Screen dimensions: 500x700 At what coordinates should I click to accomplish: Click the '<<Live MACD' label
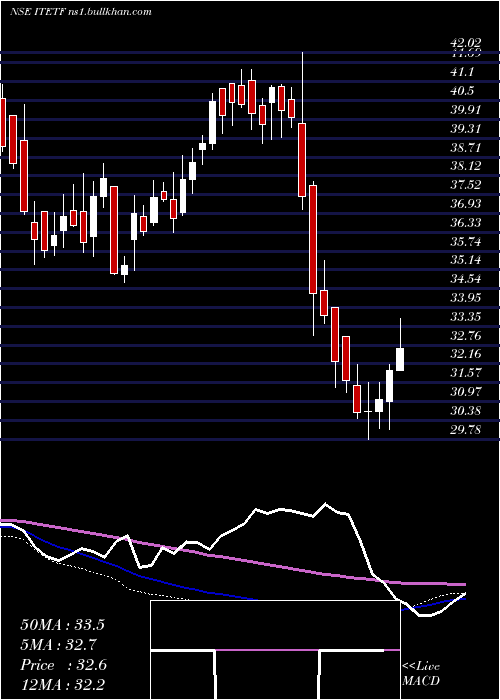(421, 674)
